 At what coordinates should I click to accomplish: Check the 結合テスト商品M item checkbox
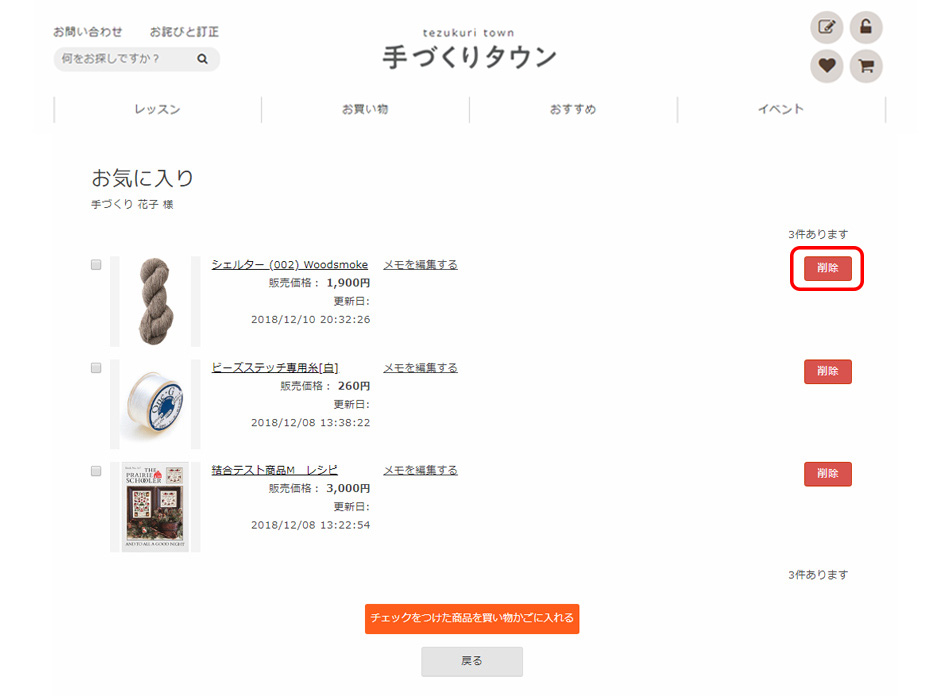click(96, 471)
